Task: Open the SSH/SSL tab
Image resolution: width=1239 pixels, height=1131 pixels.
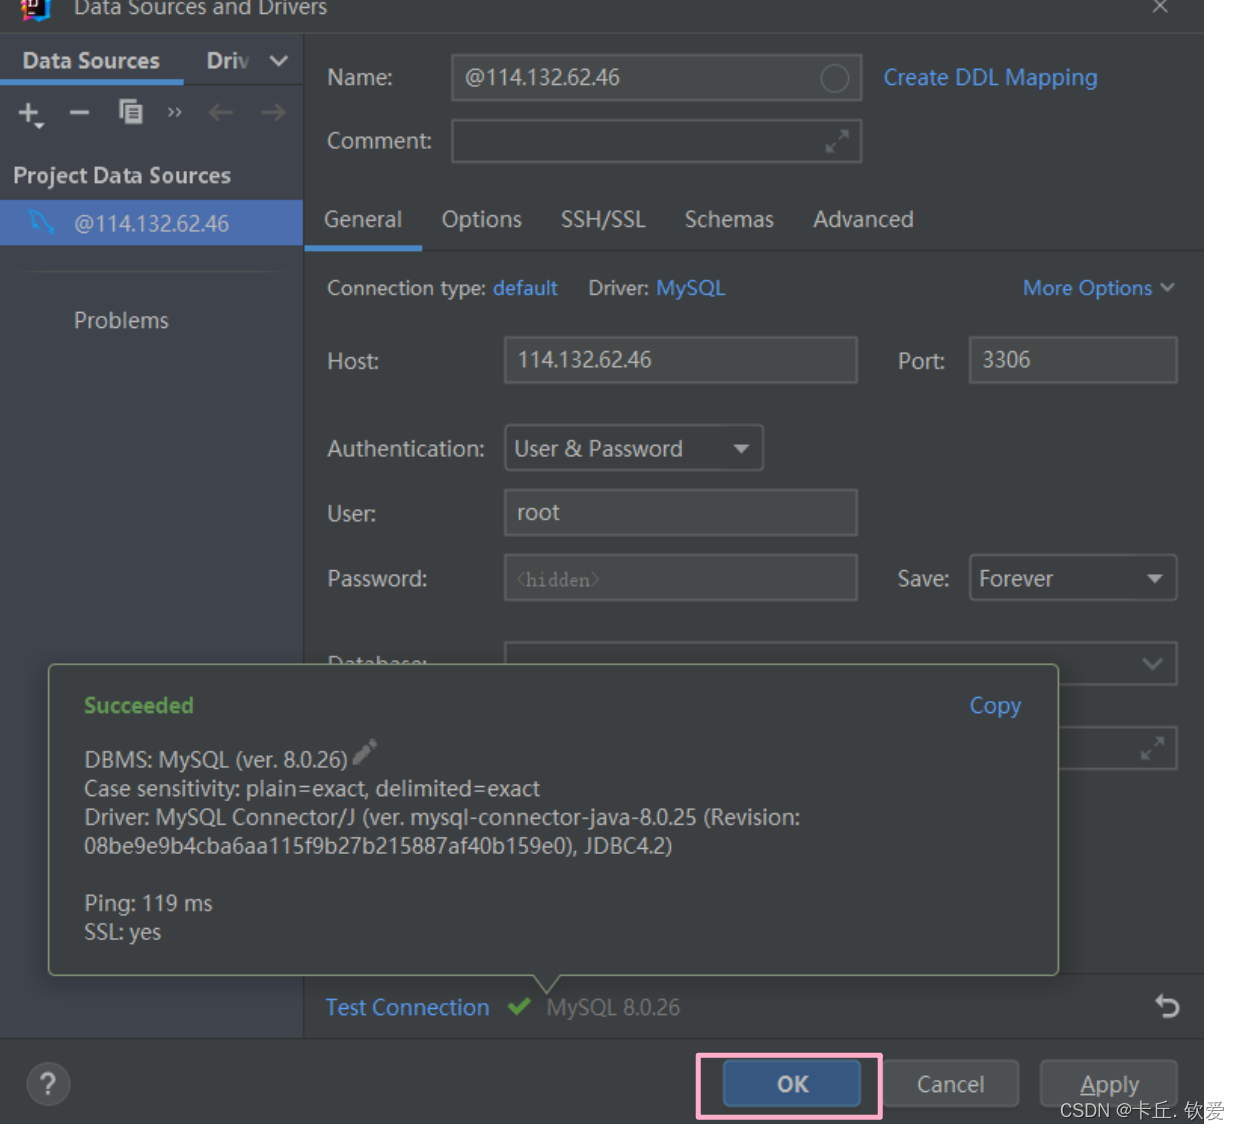Action: [603, 219]
